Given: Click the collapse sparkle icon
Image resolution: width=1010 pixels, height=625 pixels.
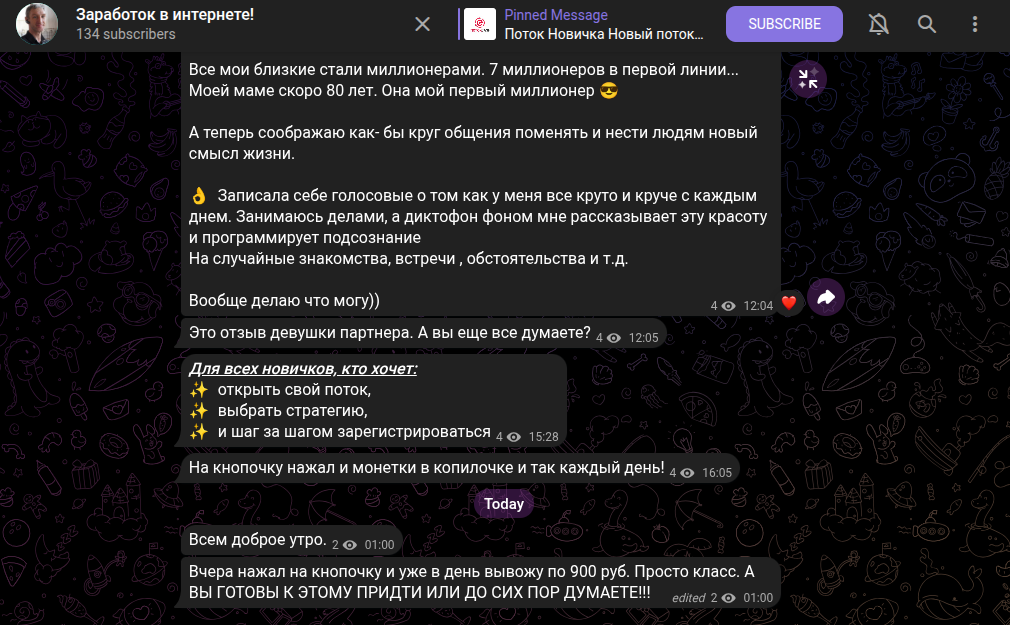Looking at the screenshot, I should [808, 79].
